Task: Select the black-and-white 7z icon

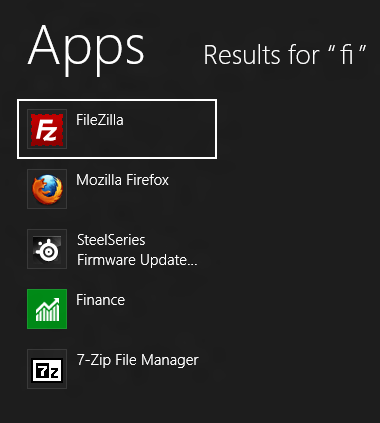Action: coord(47,369)
